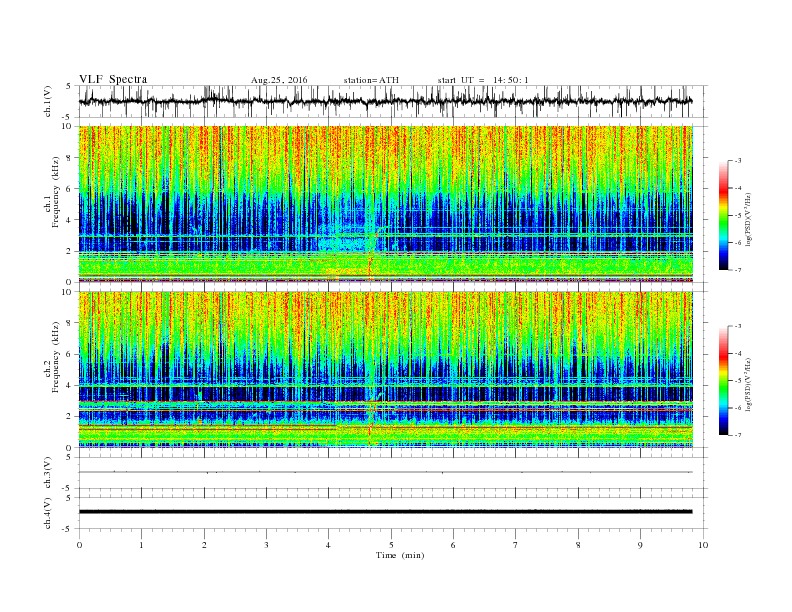Image resolution: width=792 pixels, height=612 pixels.
Task: Pick the ch.1 spectrogram color scale bar
Action: pos(723,216)
